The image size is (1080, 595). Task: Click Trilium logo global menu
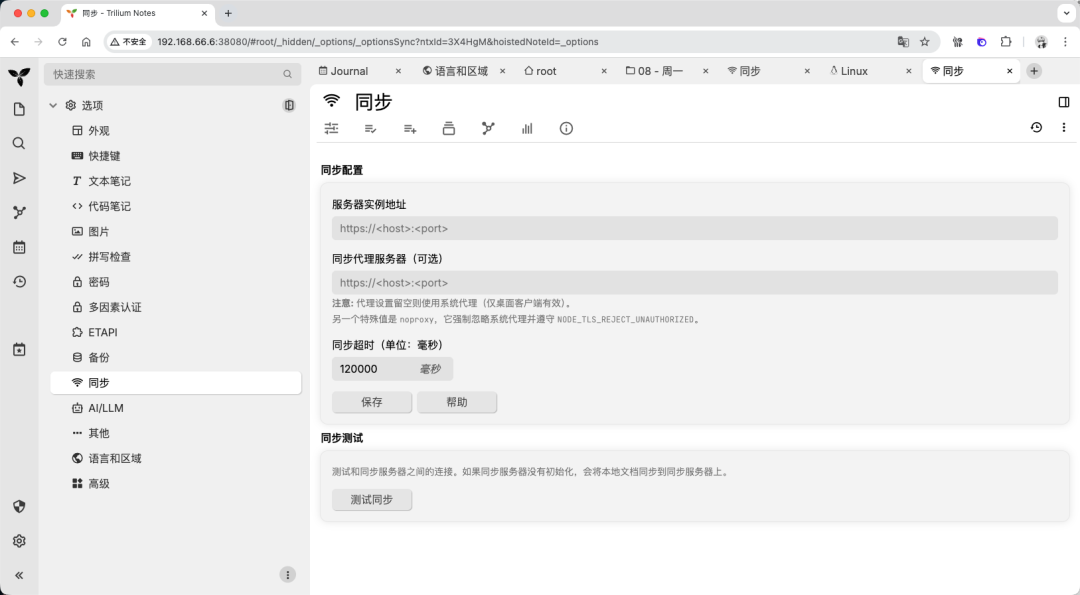tap(19, 76)
